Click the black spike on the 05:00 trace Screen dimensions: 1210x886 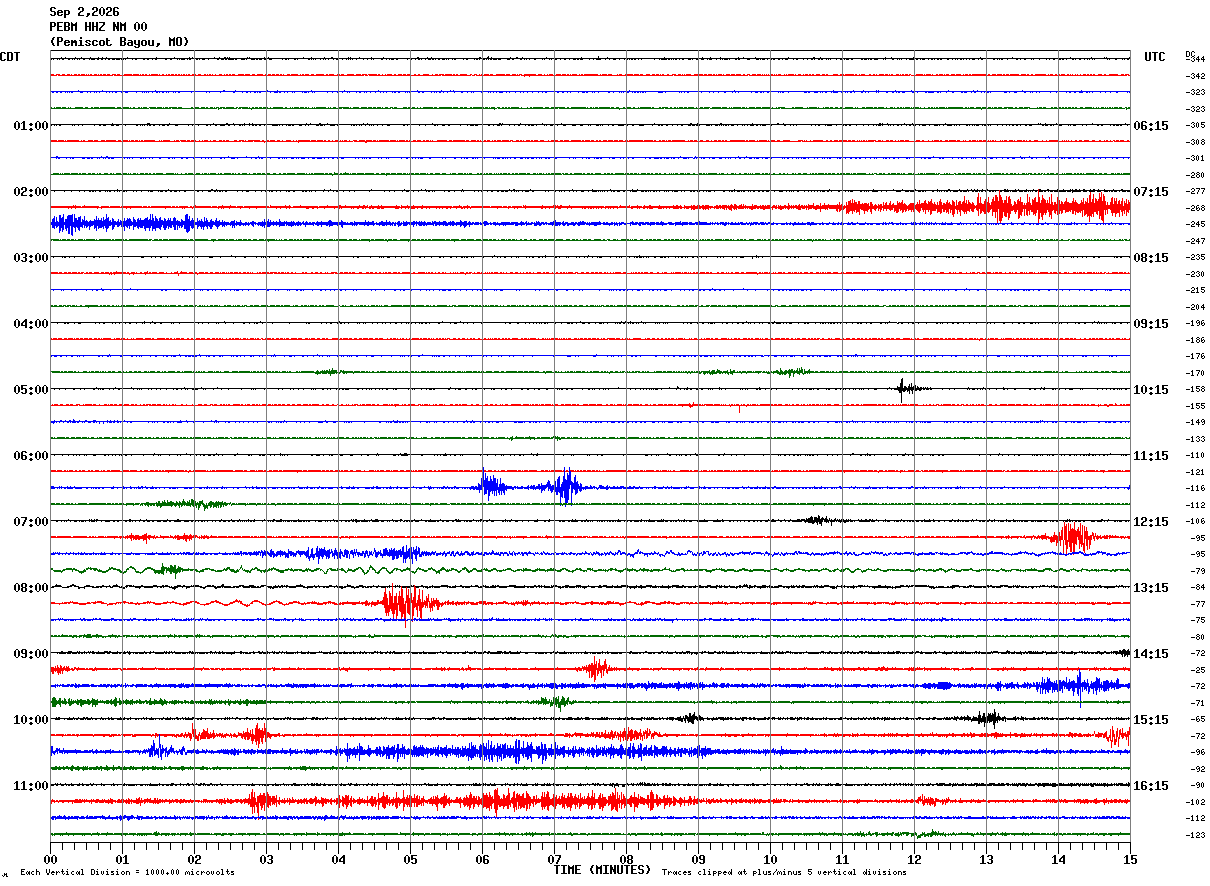coord(904,389)
